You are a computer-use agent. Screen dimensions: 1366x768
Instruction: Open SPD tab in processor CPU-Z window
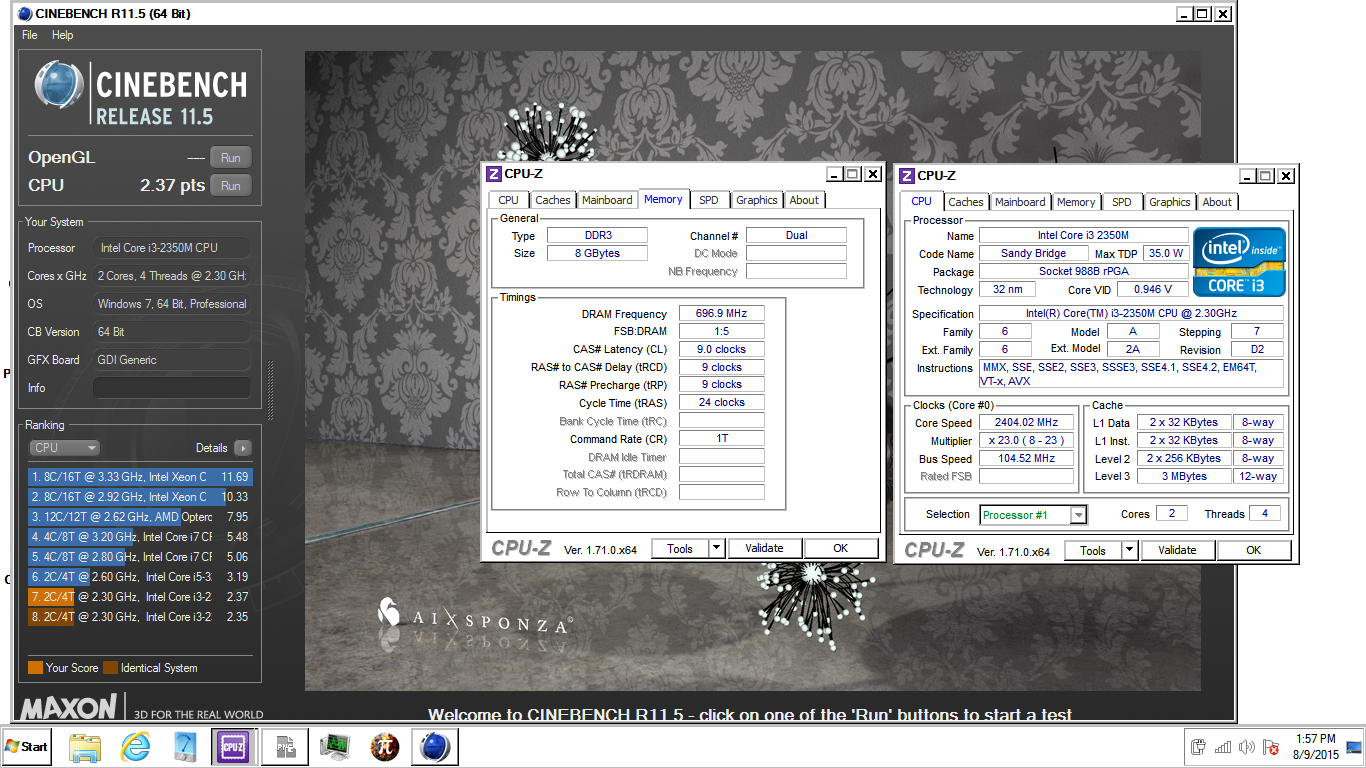click(1122, 202)
